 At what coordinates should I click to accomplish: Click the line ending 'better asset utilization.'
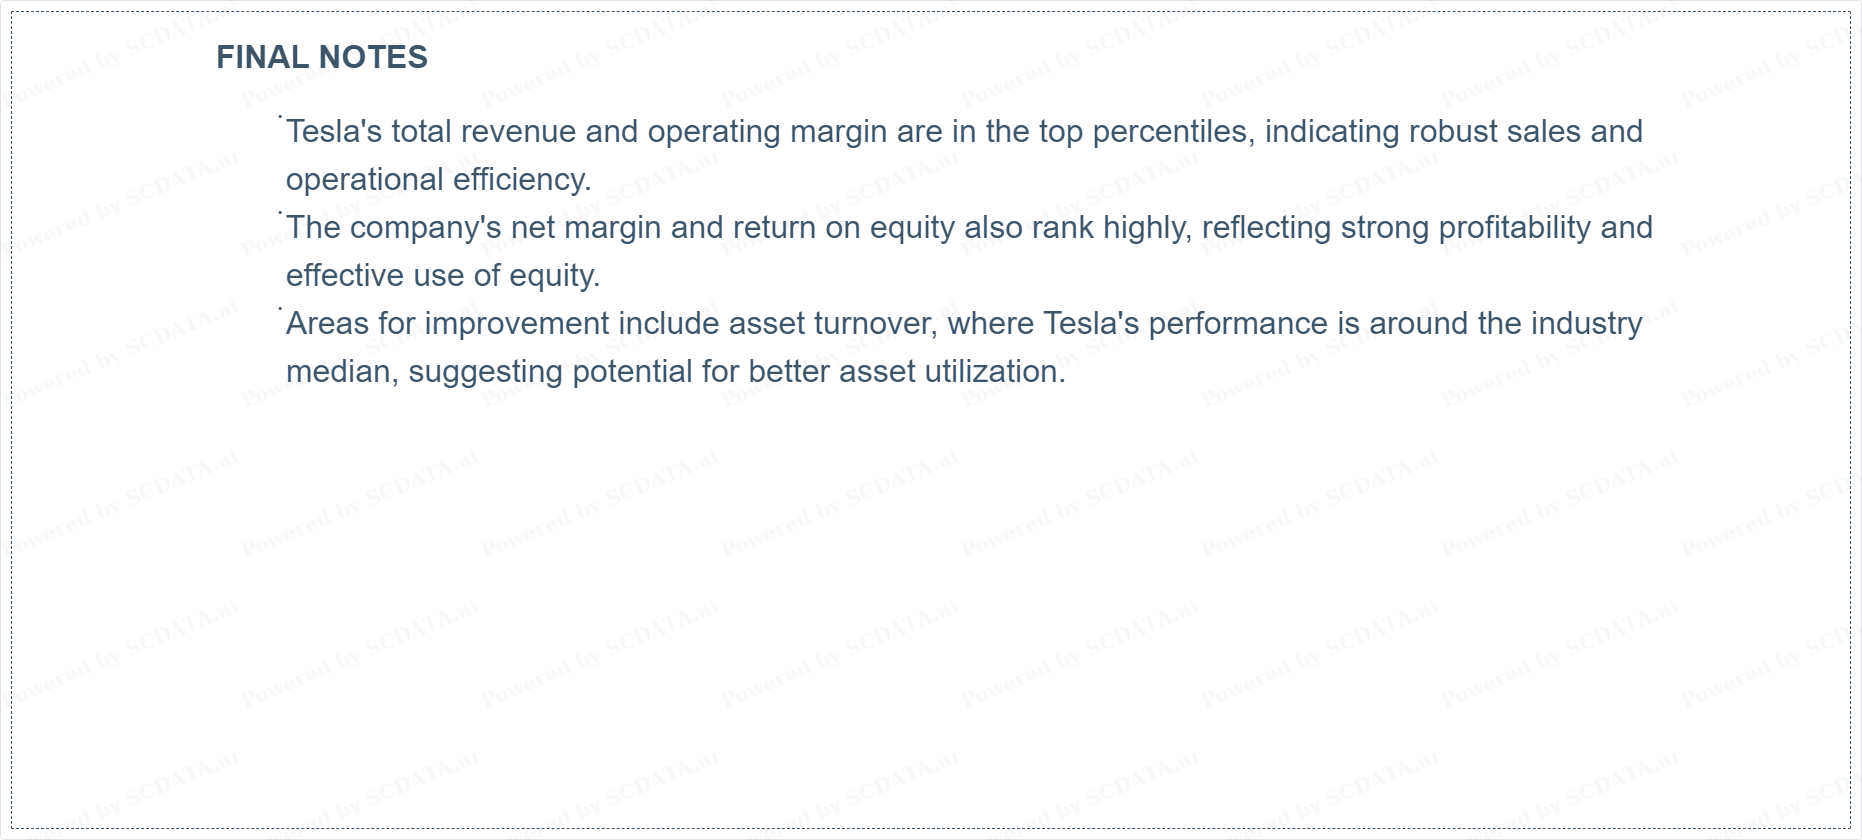coord(676,372)
